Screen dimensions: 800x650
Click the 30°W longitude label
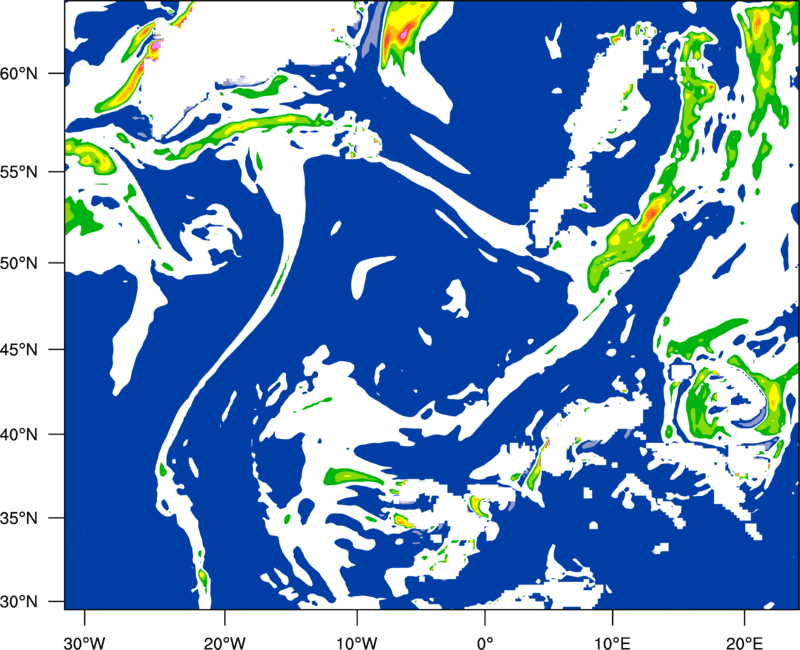(84, 643)
